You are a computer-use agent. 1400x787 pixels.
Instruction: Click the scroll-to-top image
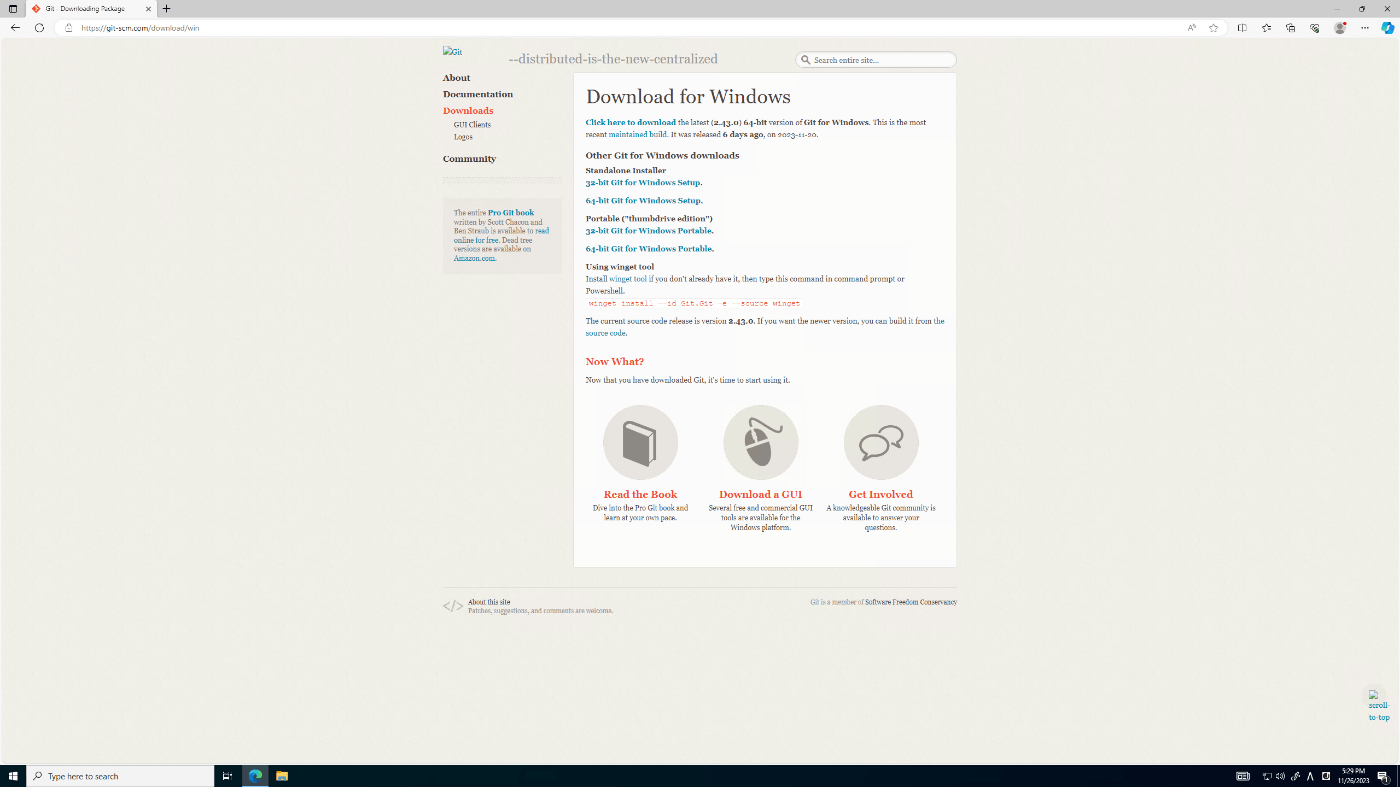click(x=1378, y=706)
